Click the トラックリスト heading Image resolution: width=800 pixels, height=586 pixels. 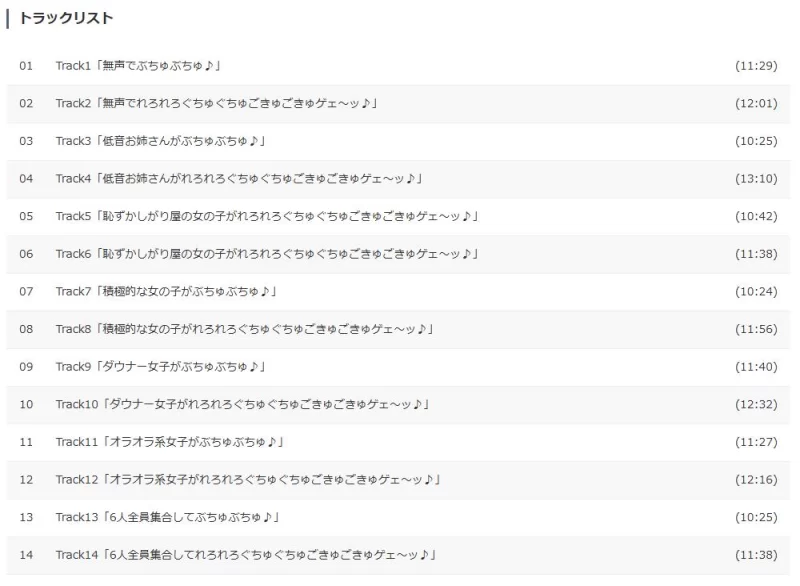click(65, 18)
